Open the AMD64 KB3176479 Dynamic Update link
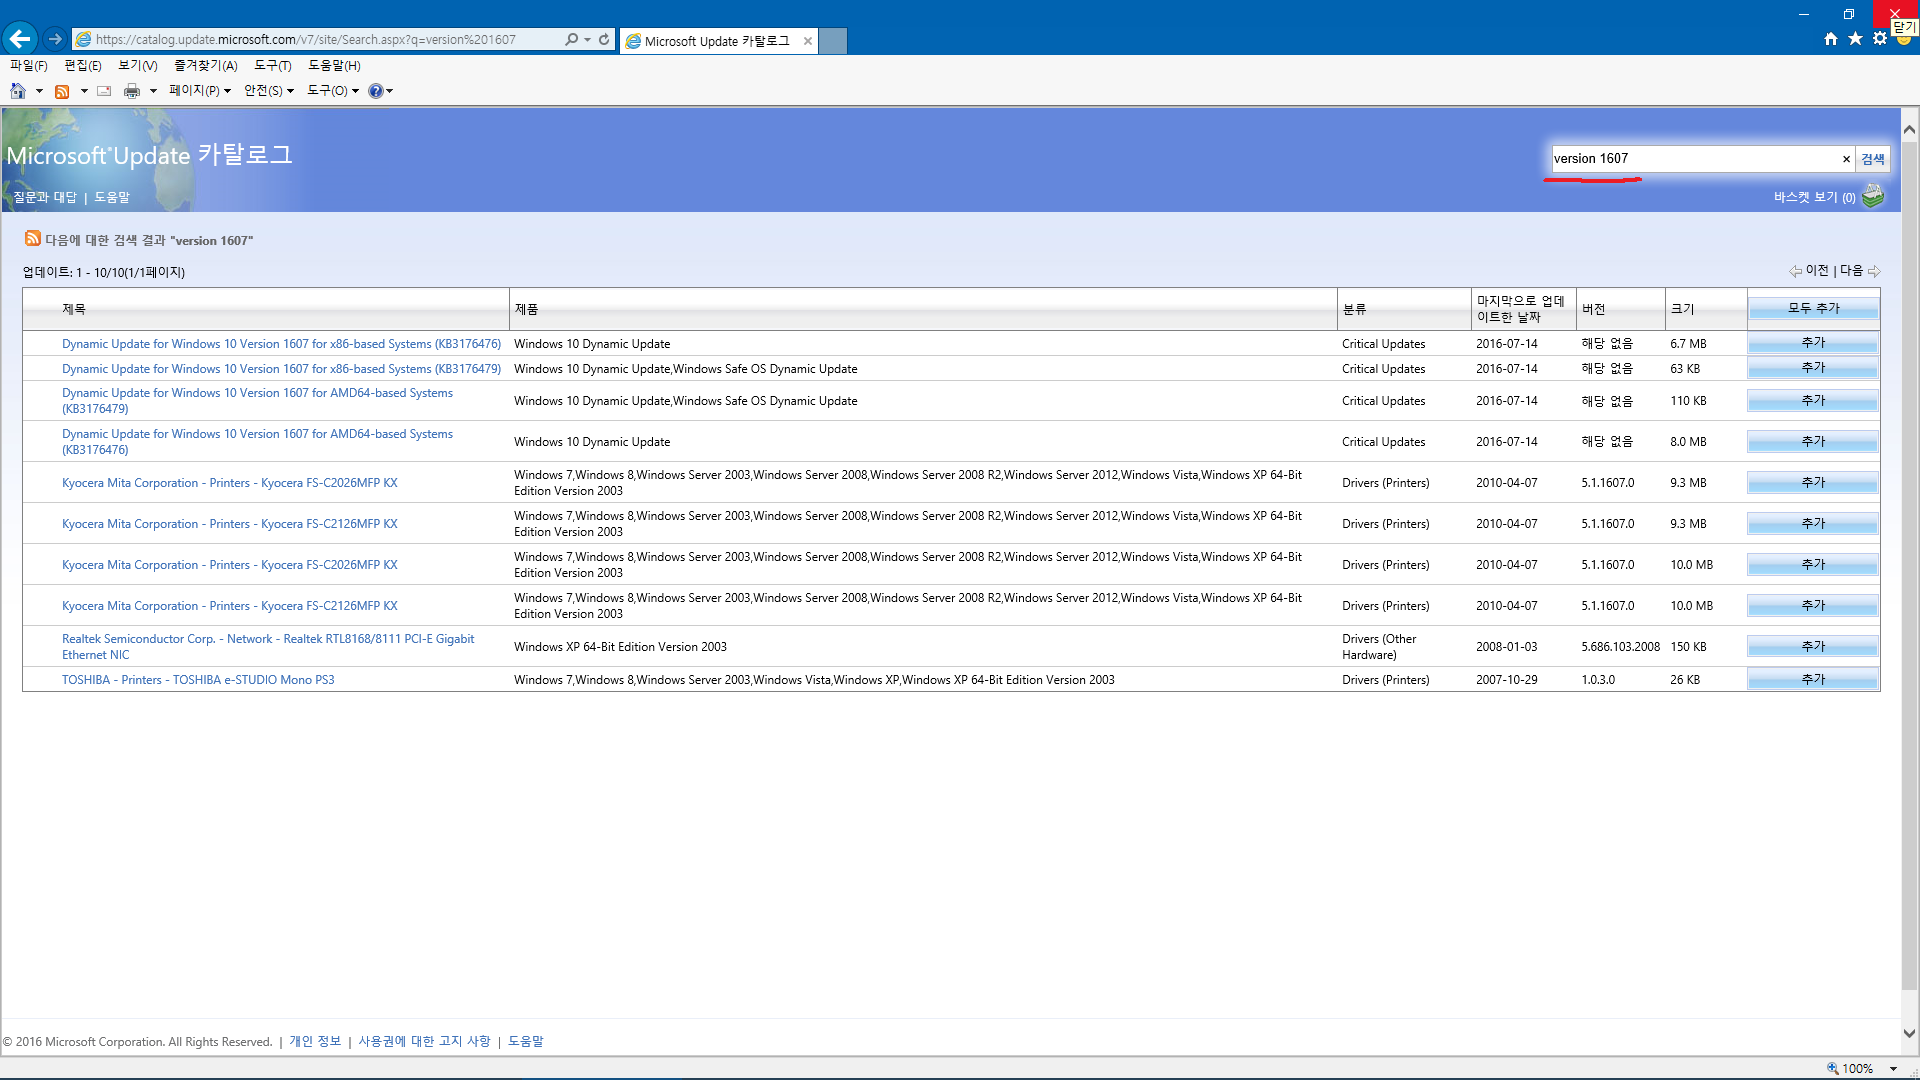 point(257,401)
